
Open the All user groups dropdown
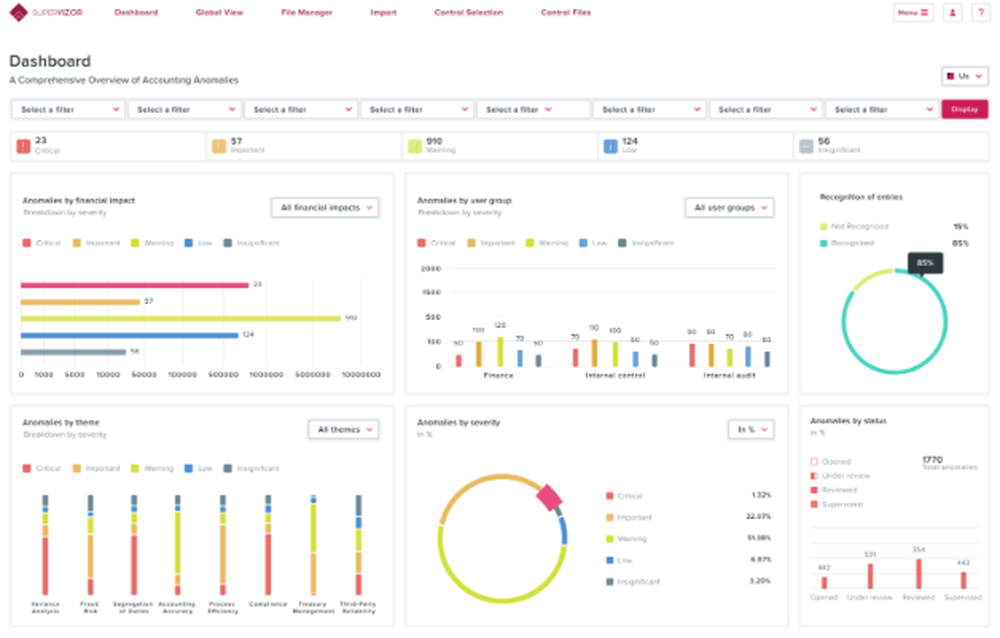[730, 208]
